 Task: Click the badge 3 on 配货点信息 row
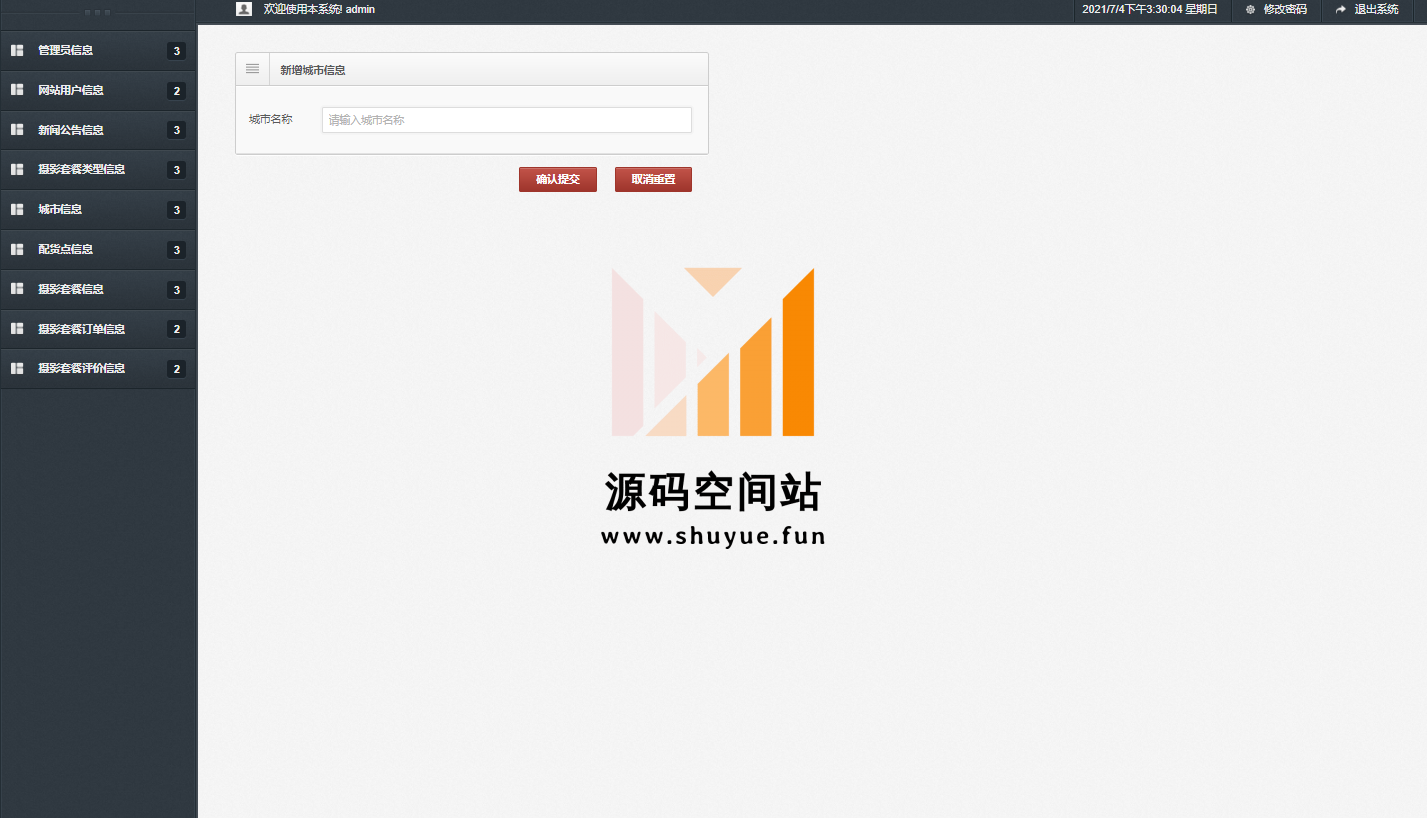point(176,250)
